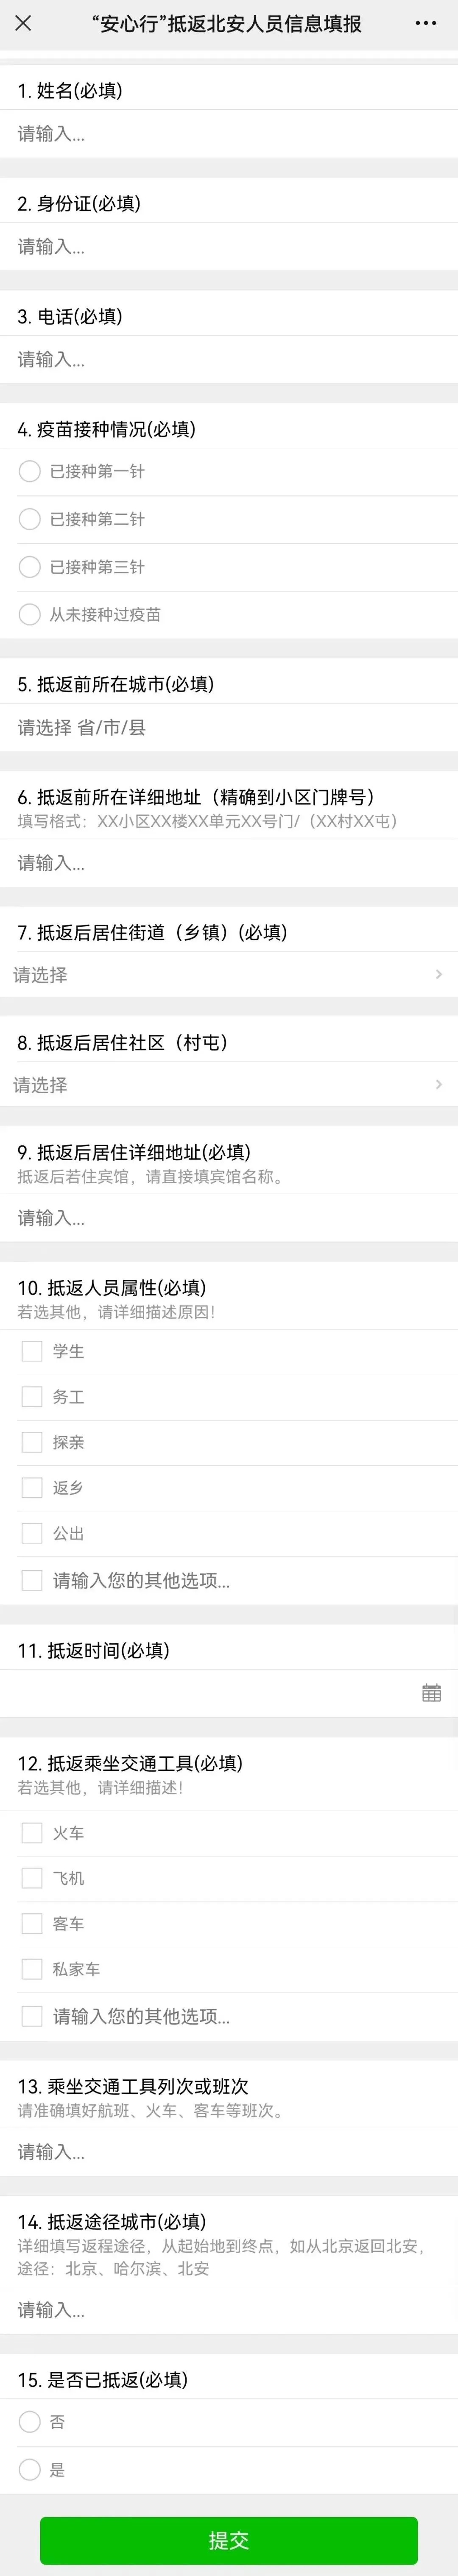
Task: Open the calendar date picker icon
Action: [x=431, y=1693]
